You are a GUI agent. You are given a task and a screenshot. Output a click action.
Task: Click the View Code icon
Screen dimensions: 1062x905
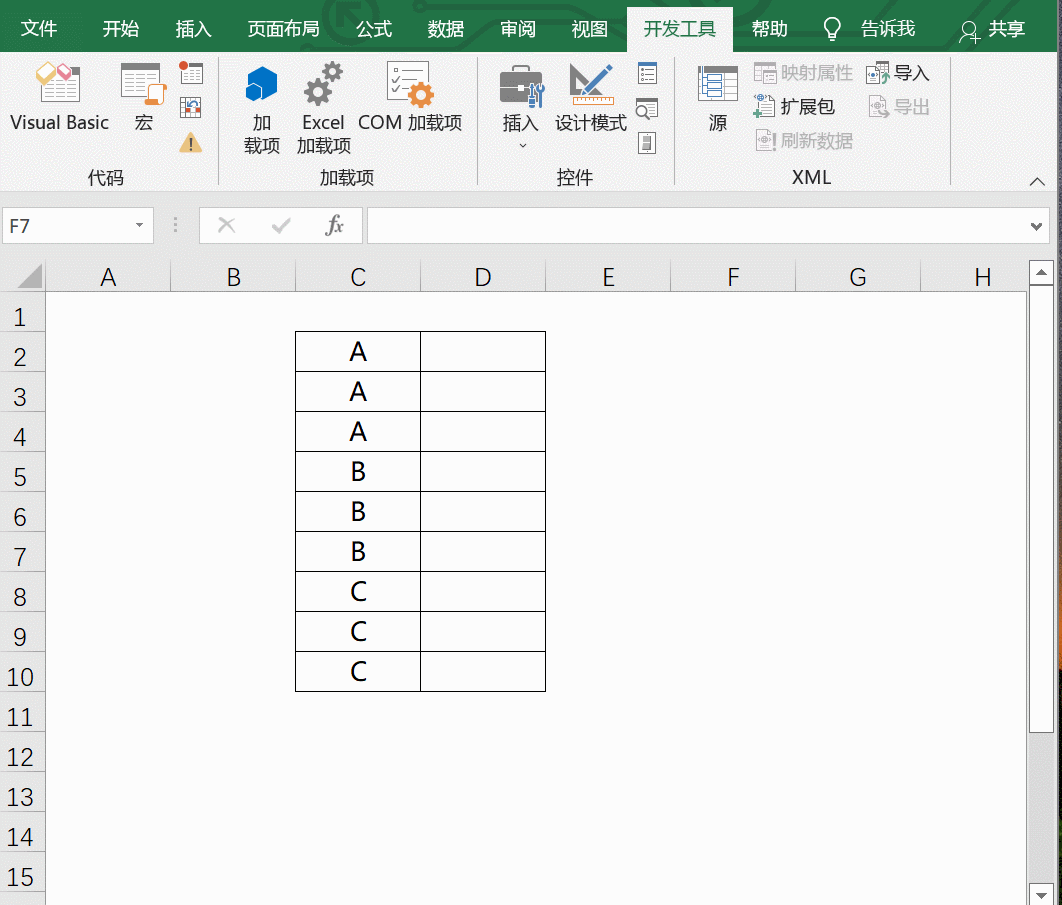(x=647, y=108)
